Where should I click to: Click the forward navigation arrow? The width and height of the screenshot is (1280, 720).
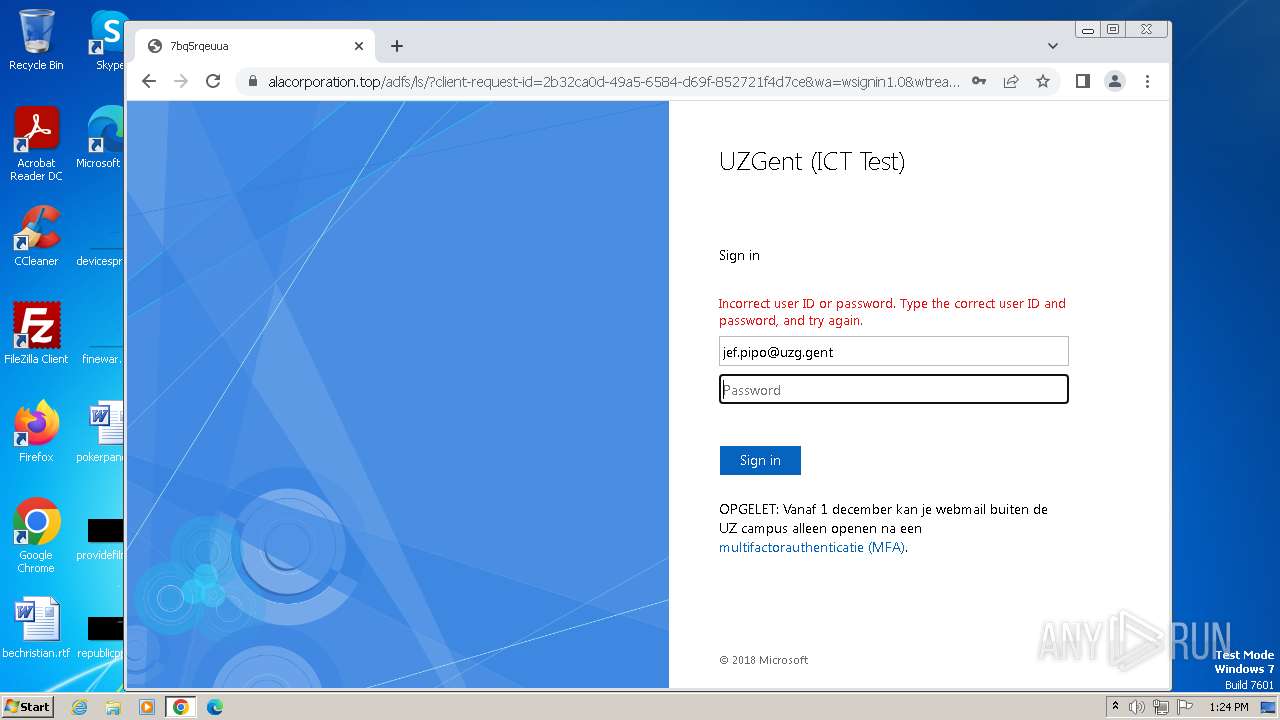(x=181, y=81)
